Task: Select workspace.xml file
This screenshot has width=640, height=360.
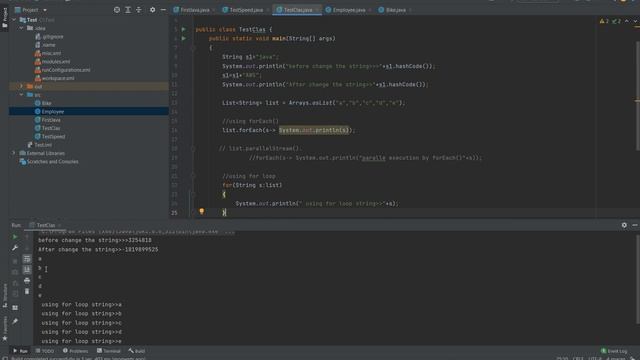Action: pos(58,78)
